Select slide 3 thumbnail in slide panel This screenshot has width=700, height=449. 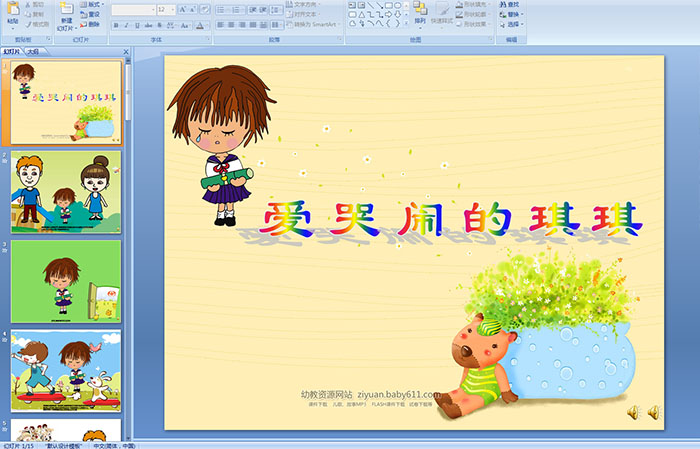(x=66, y=280)
